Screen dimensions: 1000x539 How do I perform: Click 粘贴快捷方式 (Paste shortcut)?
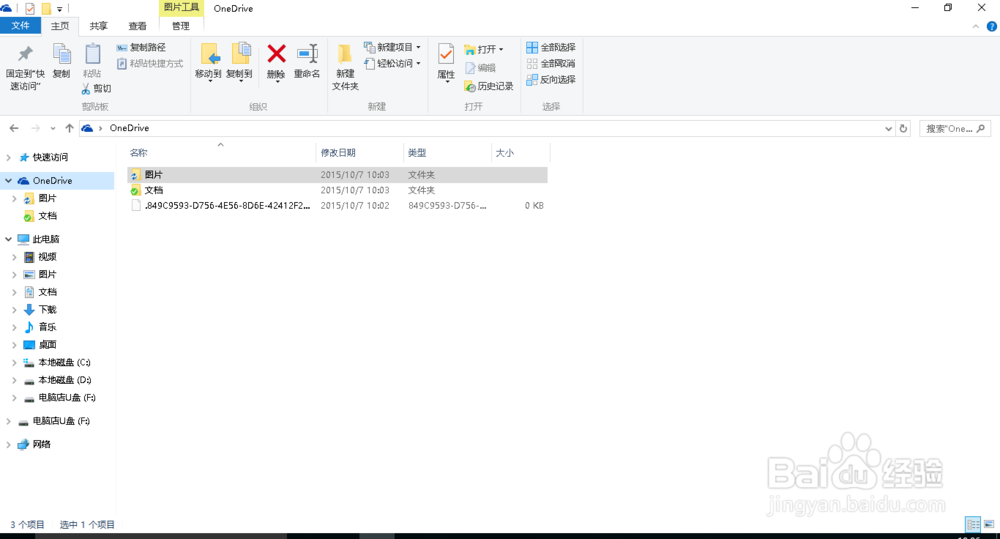[150, 64]
